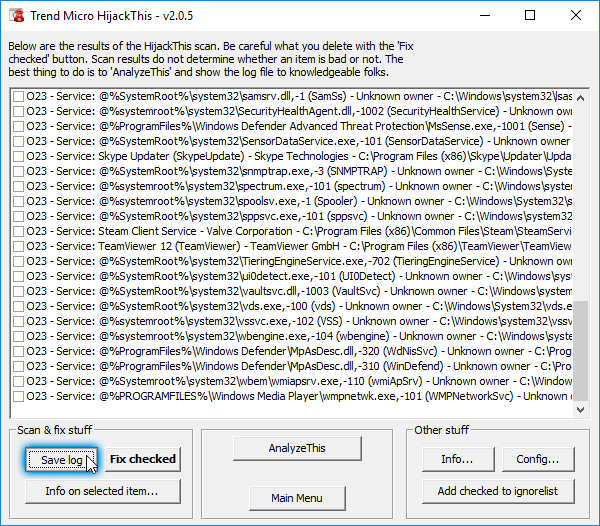600x526 pixels.
Task: Select checkbox for SNMPTRAP service
Action: [x=18, y=171]
